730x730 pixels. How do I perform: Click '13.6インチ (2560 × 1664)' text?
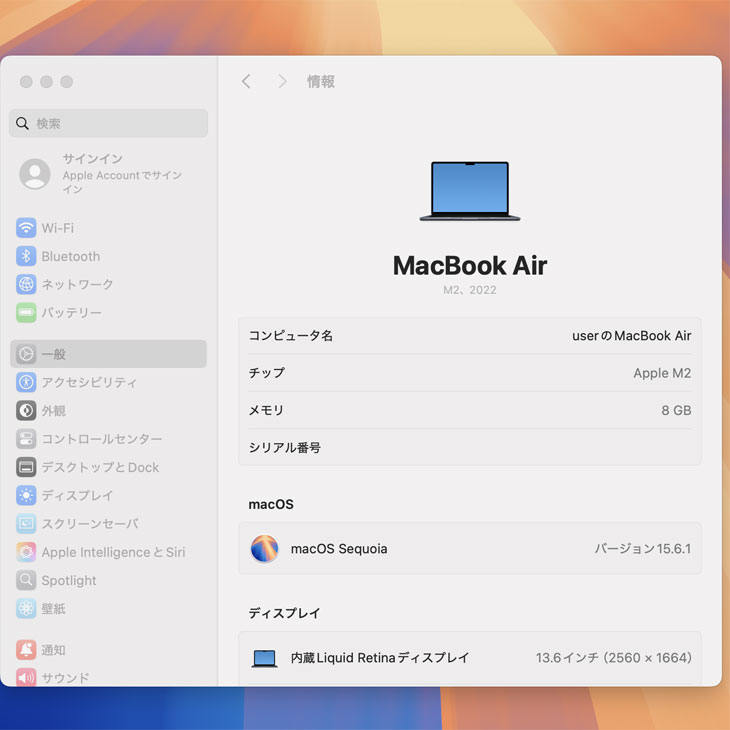[614, 658]
